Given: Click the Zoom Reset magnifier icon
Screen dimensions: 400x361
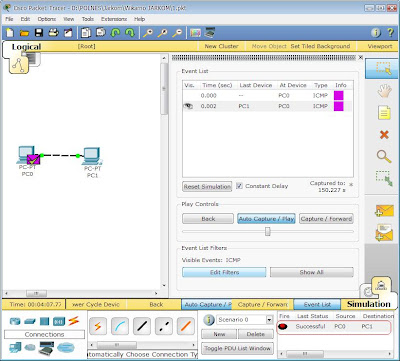Looking at the screenshot, I should (x=162, y=33).
